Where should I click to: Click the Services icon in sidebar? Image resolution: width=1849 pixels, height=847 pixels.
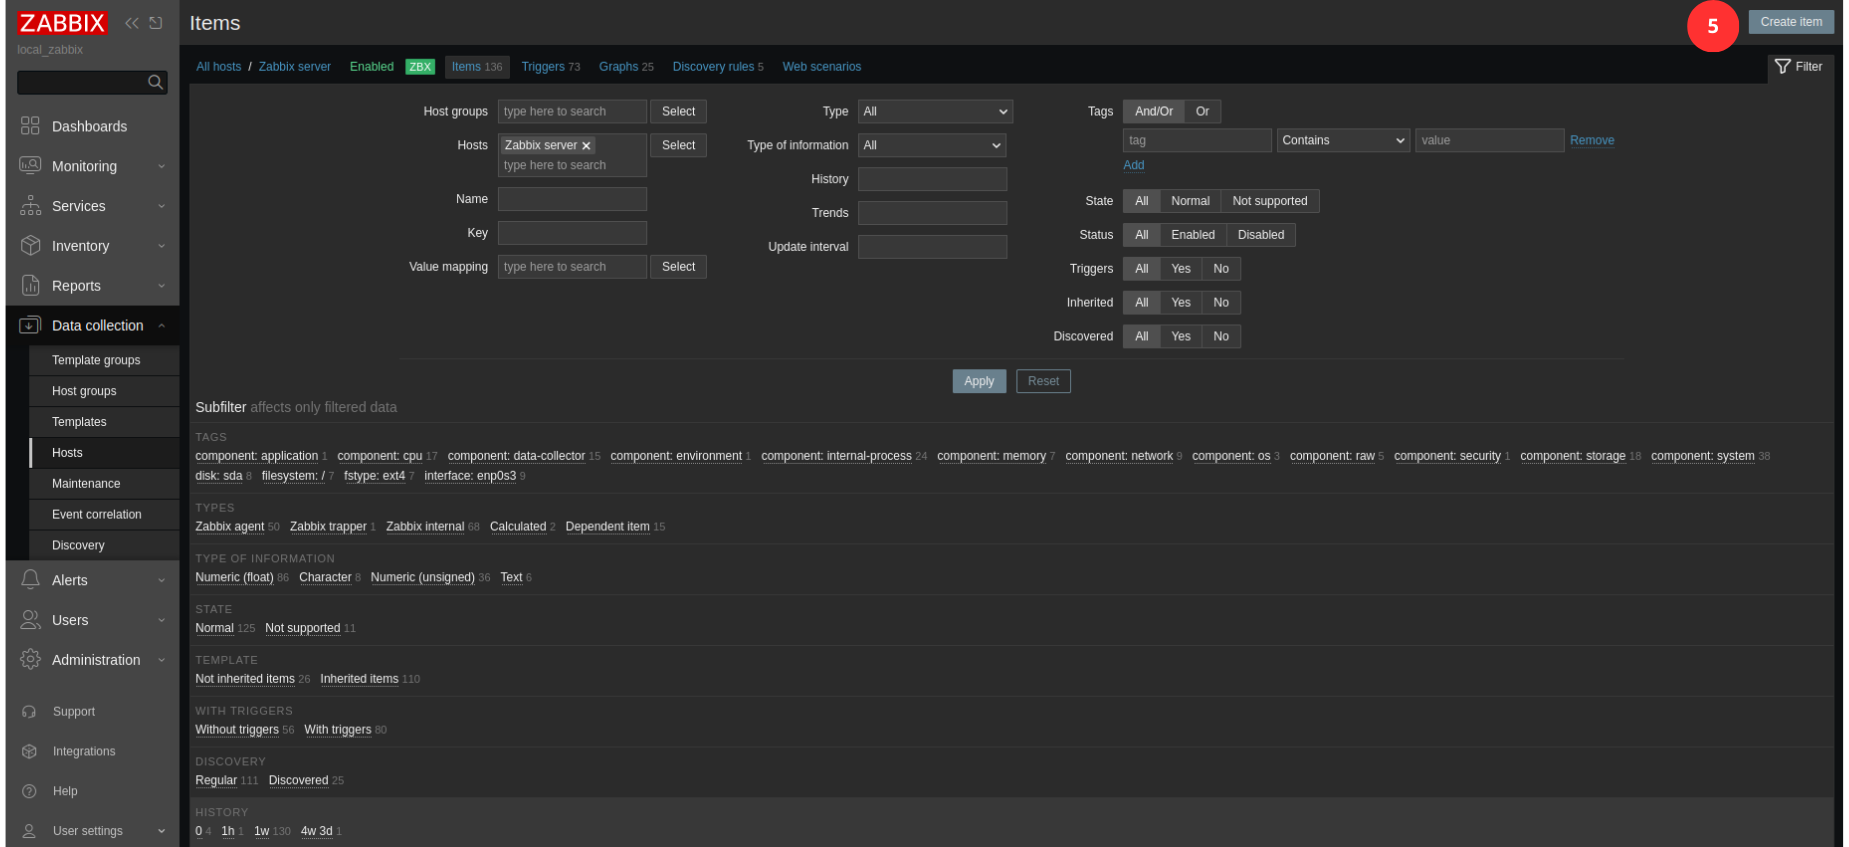coord(30,206)
